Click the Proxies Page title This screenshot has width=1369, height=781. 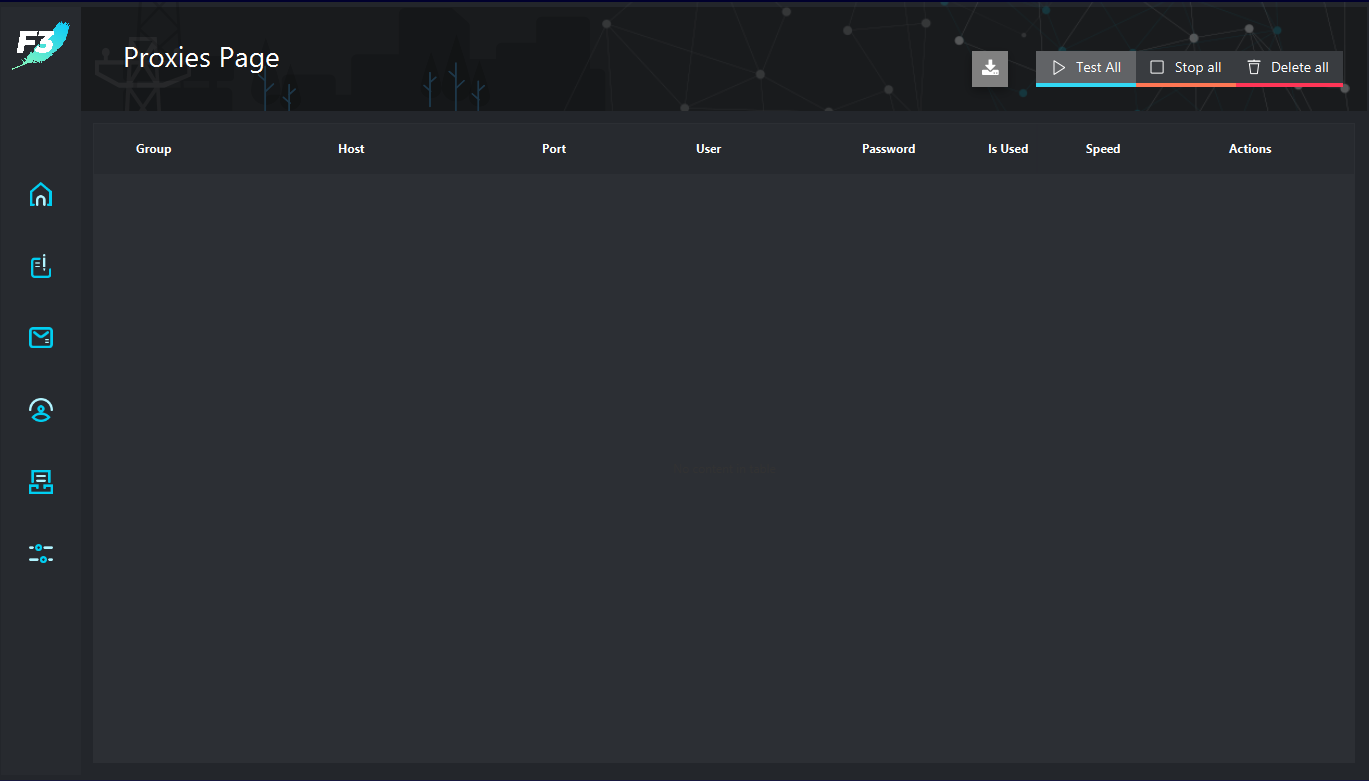click(201, 58)
